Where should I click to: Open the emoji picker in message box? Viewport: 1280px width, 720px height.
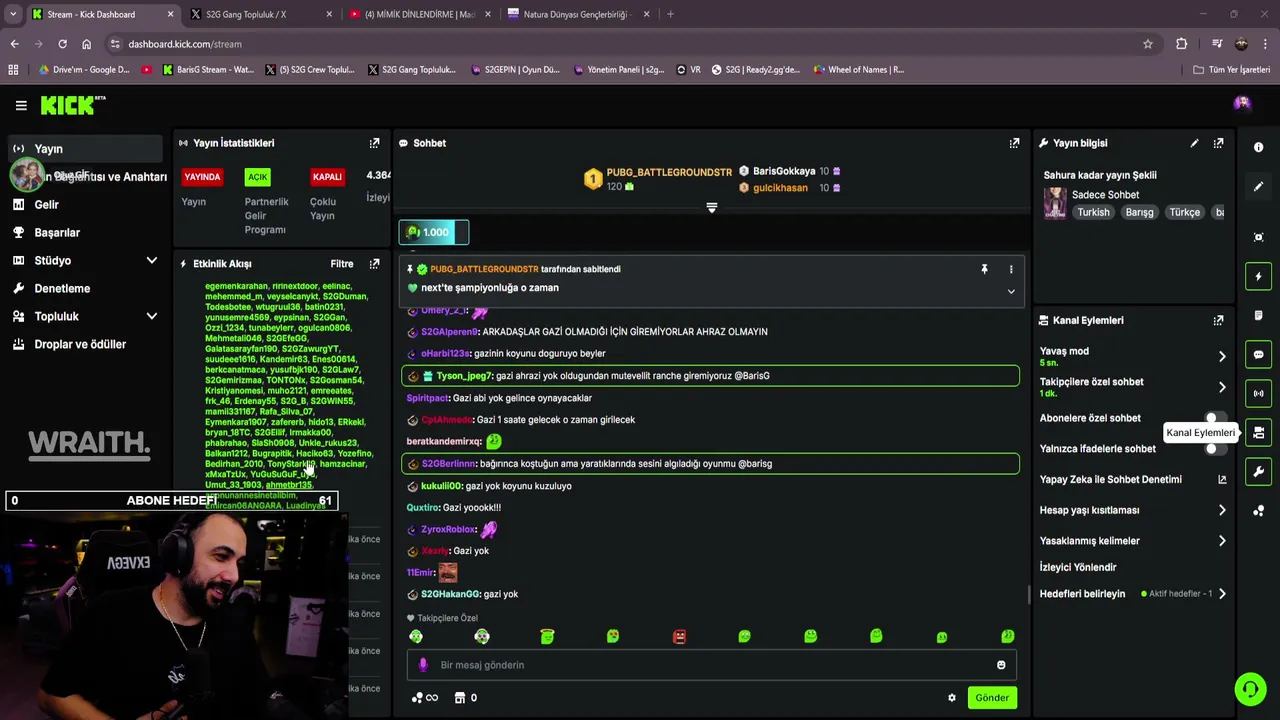point(1001,665)
